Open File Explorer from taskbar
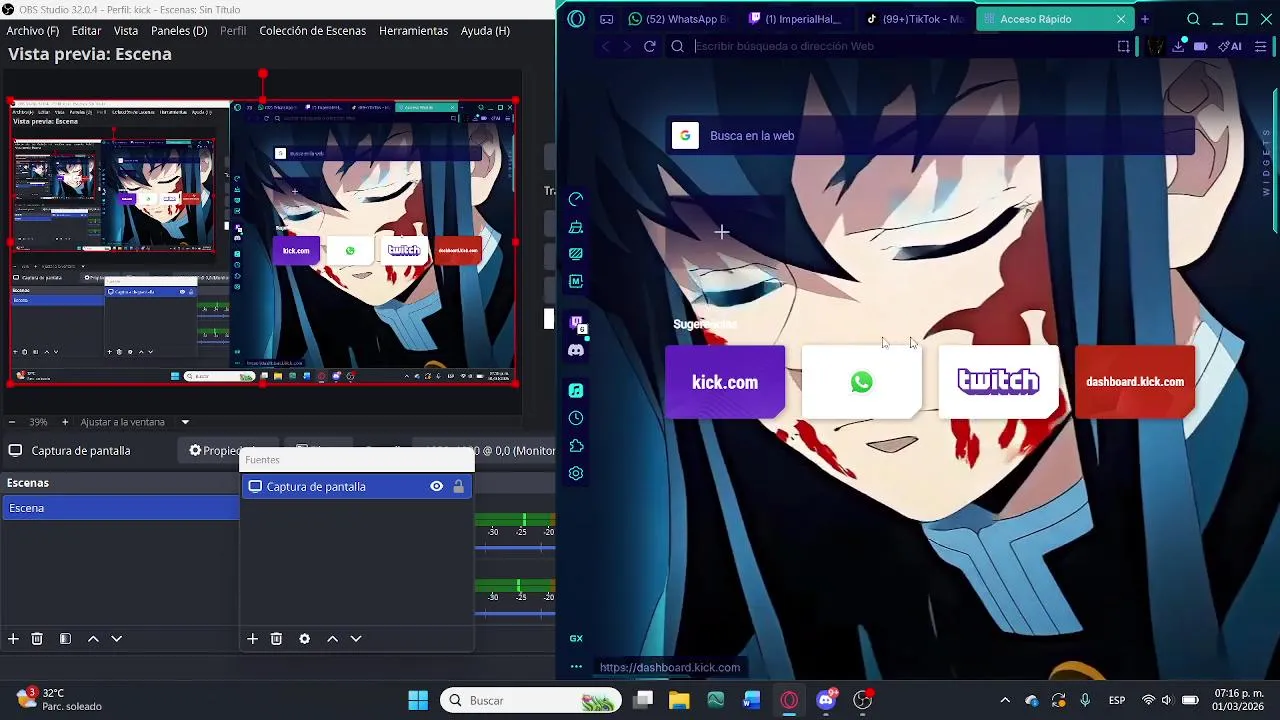 (x=679, y=700)
